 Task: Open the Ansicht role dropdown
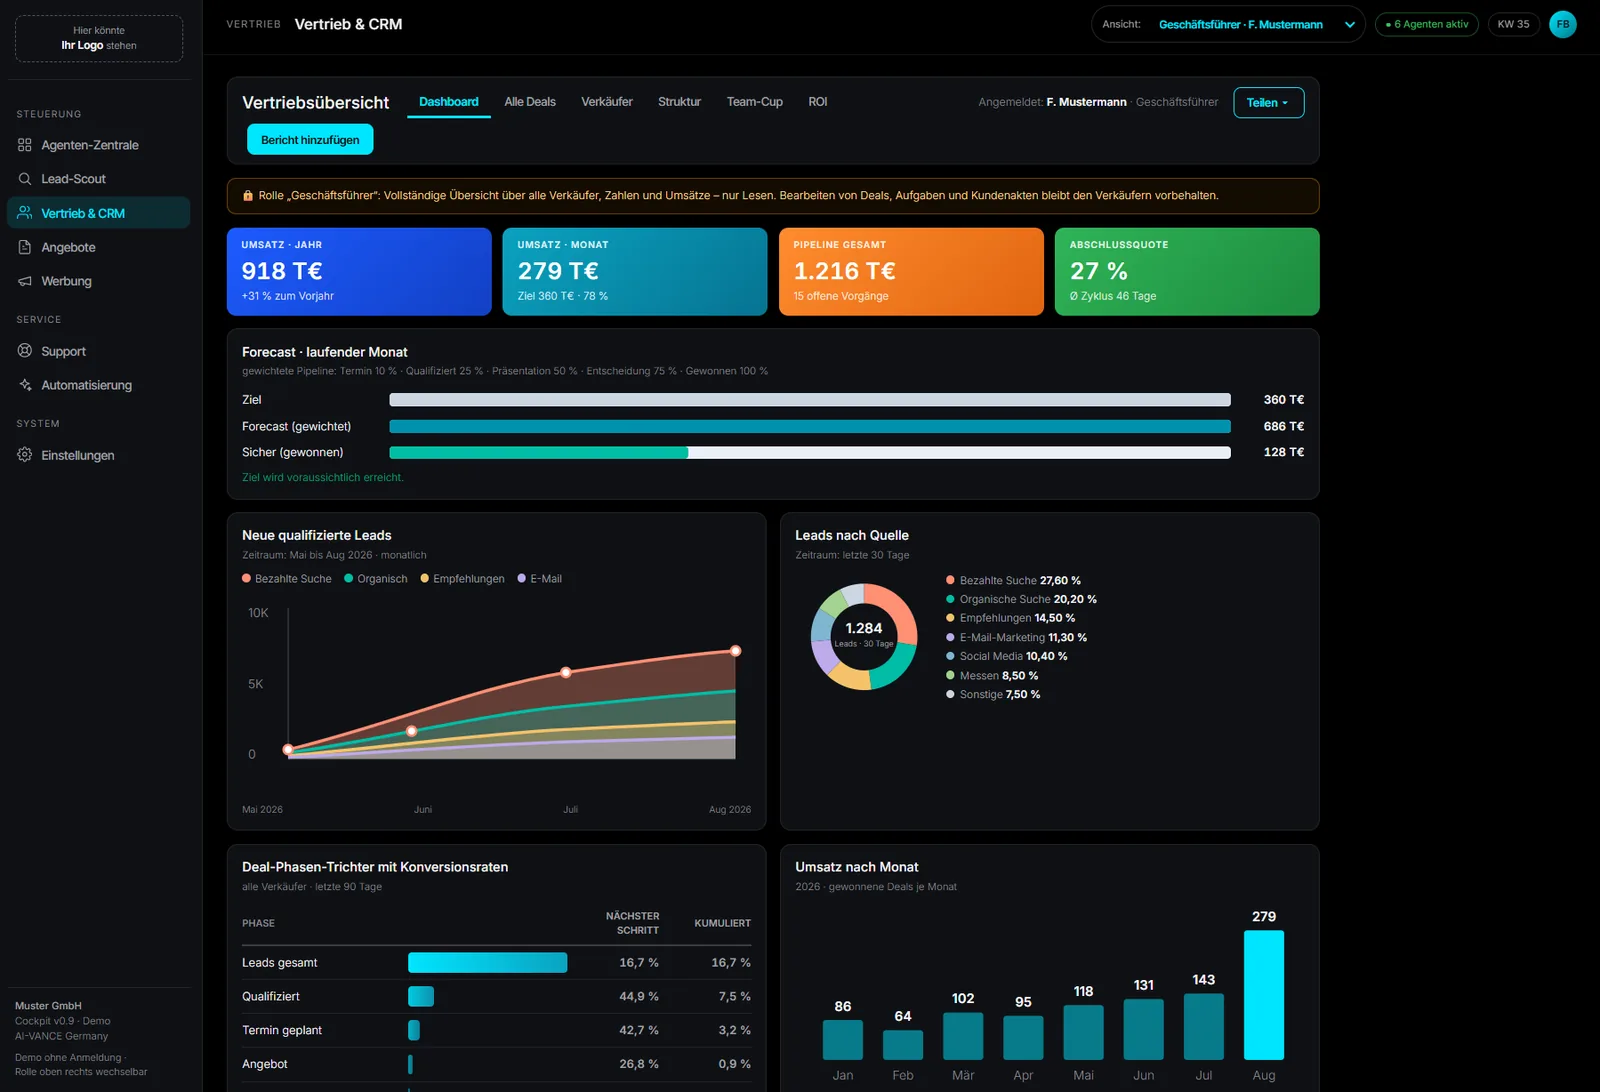(1228, 24)
